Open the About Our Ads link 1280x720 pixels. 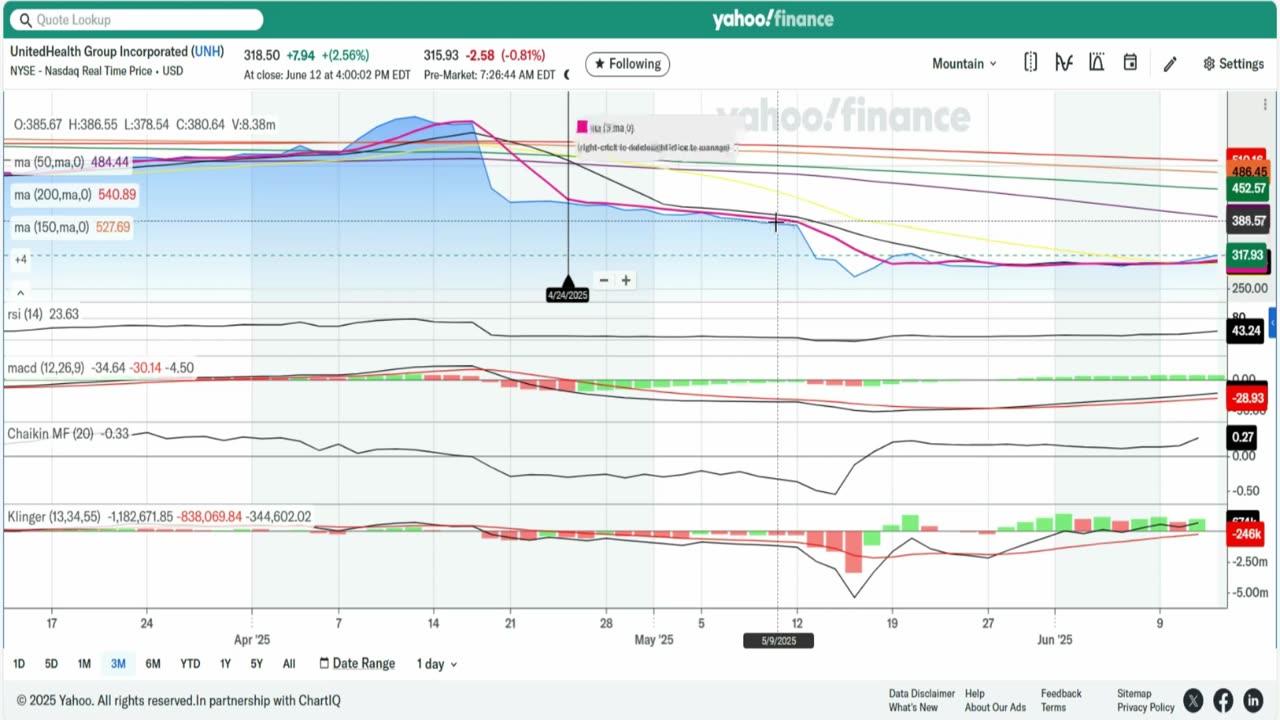click(x=995, y=707)
